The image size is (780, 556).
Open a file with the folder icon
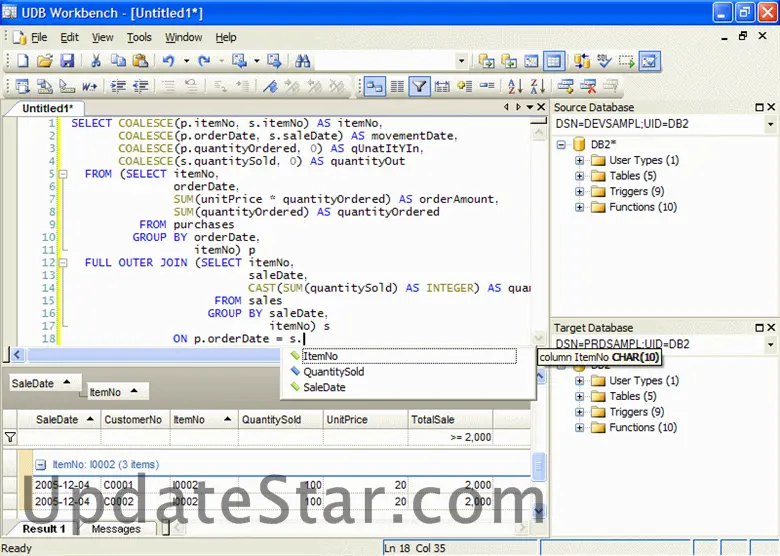tap(45, 61)
